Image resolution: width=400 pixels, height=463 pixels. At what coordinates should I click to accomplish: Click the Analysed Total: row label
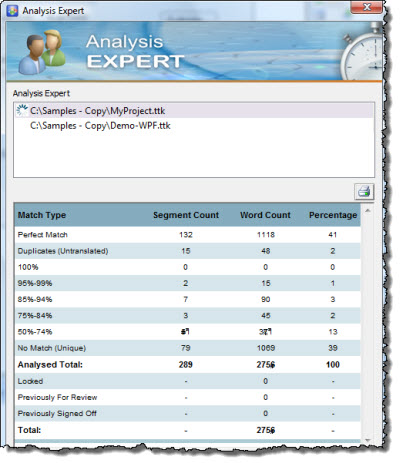coord(50,364)
